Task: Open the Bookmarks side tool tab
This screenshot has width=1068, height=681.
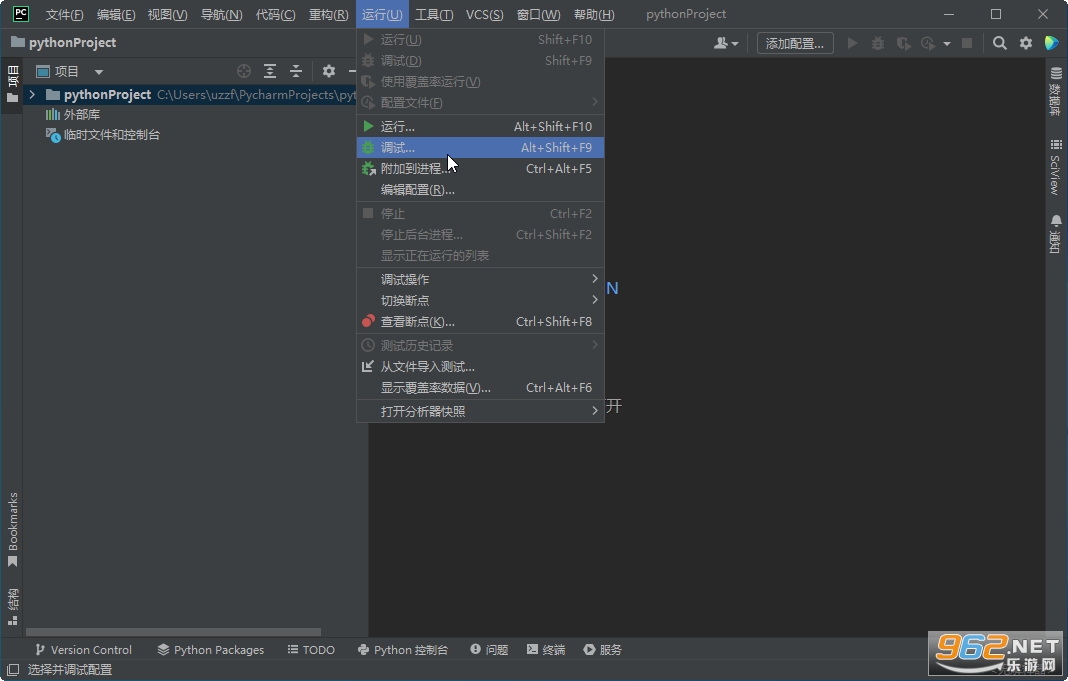Action: click(12, 529)
